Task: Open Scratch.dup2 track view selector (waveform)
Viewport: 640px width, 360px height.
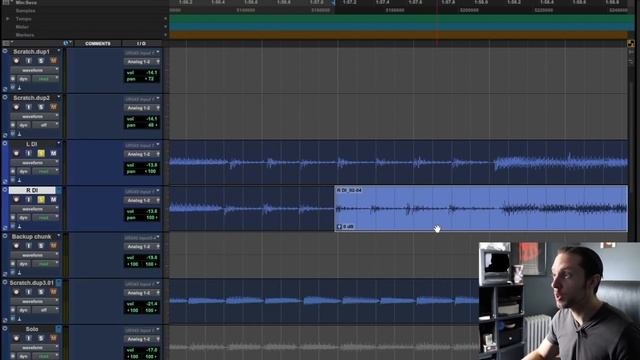Action: click(34, 116)
